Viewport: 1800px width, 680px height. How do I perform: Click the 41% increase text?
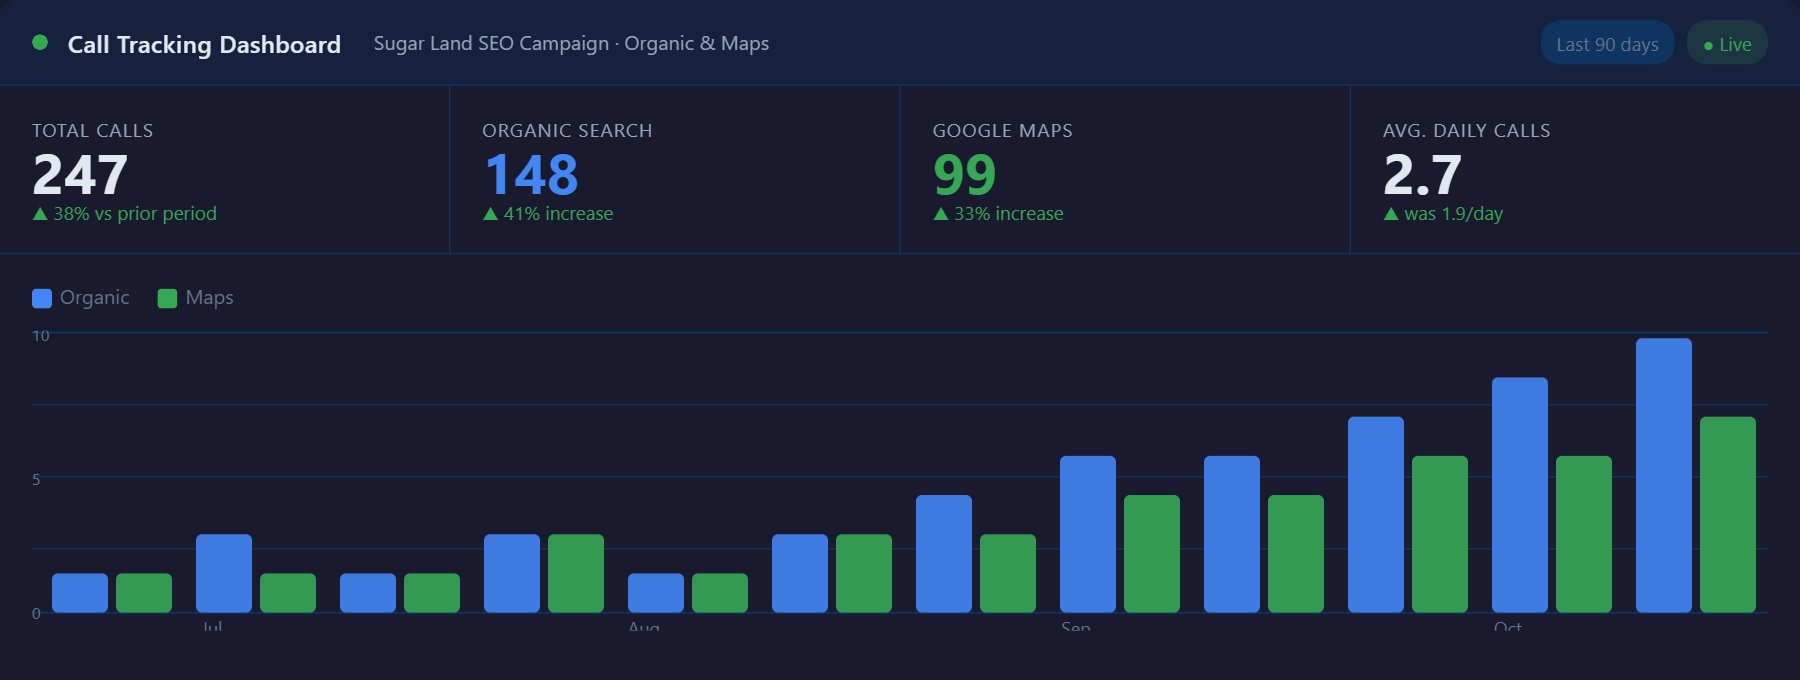click(x=558, y=214)
